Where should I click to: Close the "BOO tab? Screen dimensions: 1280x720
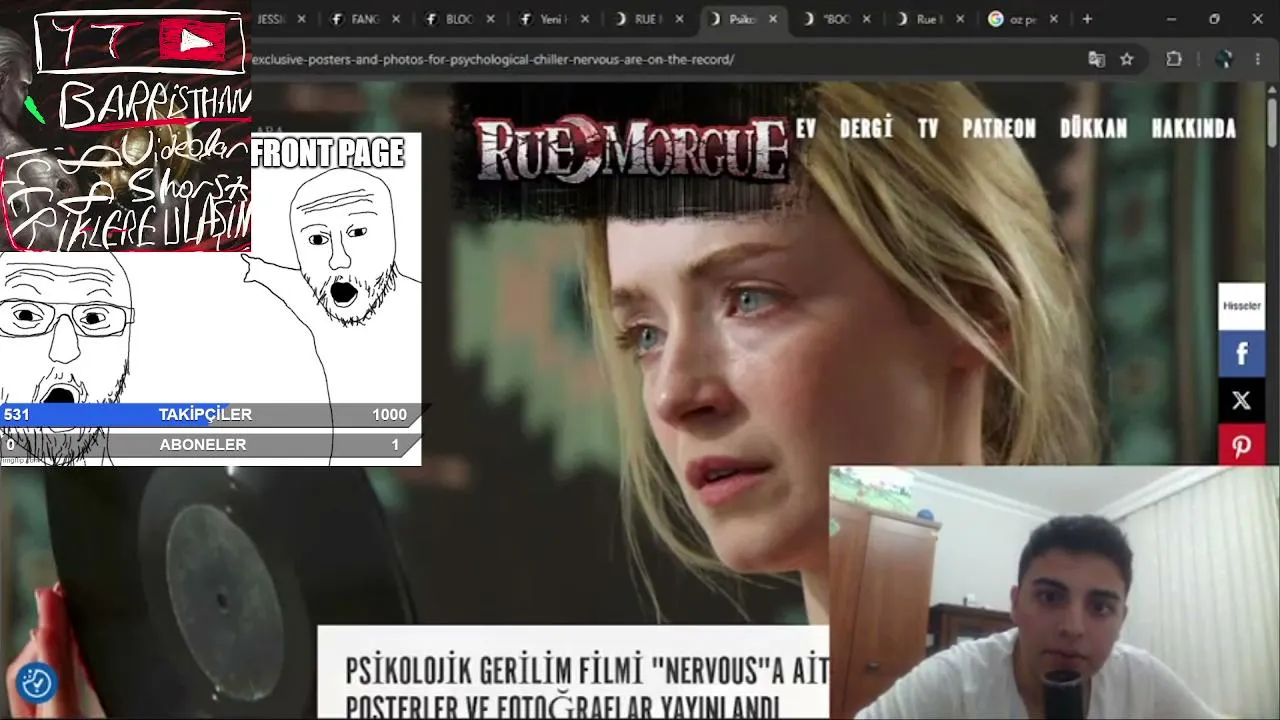[866, 19]
